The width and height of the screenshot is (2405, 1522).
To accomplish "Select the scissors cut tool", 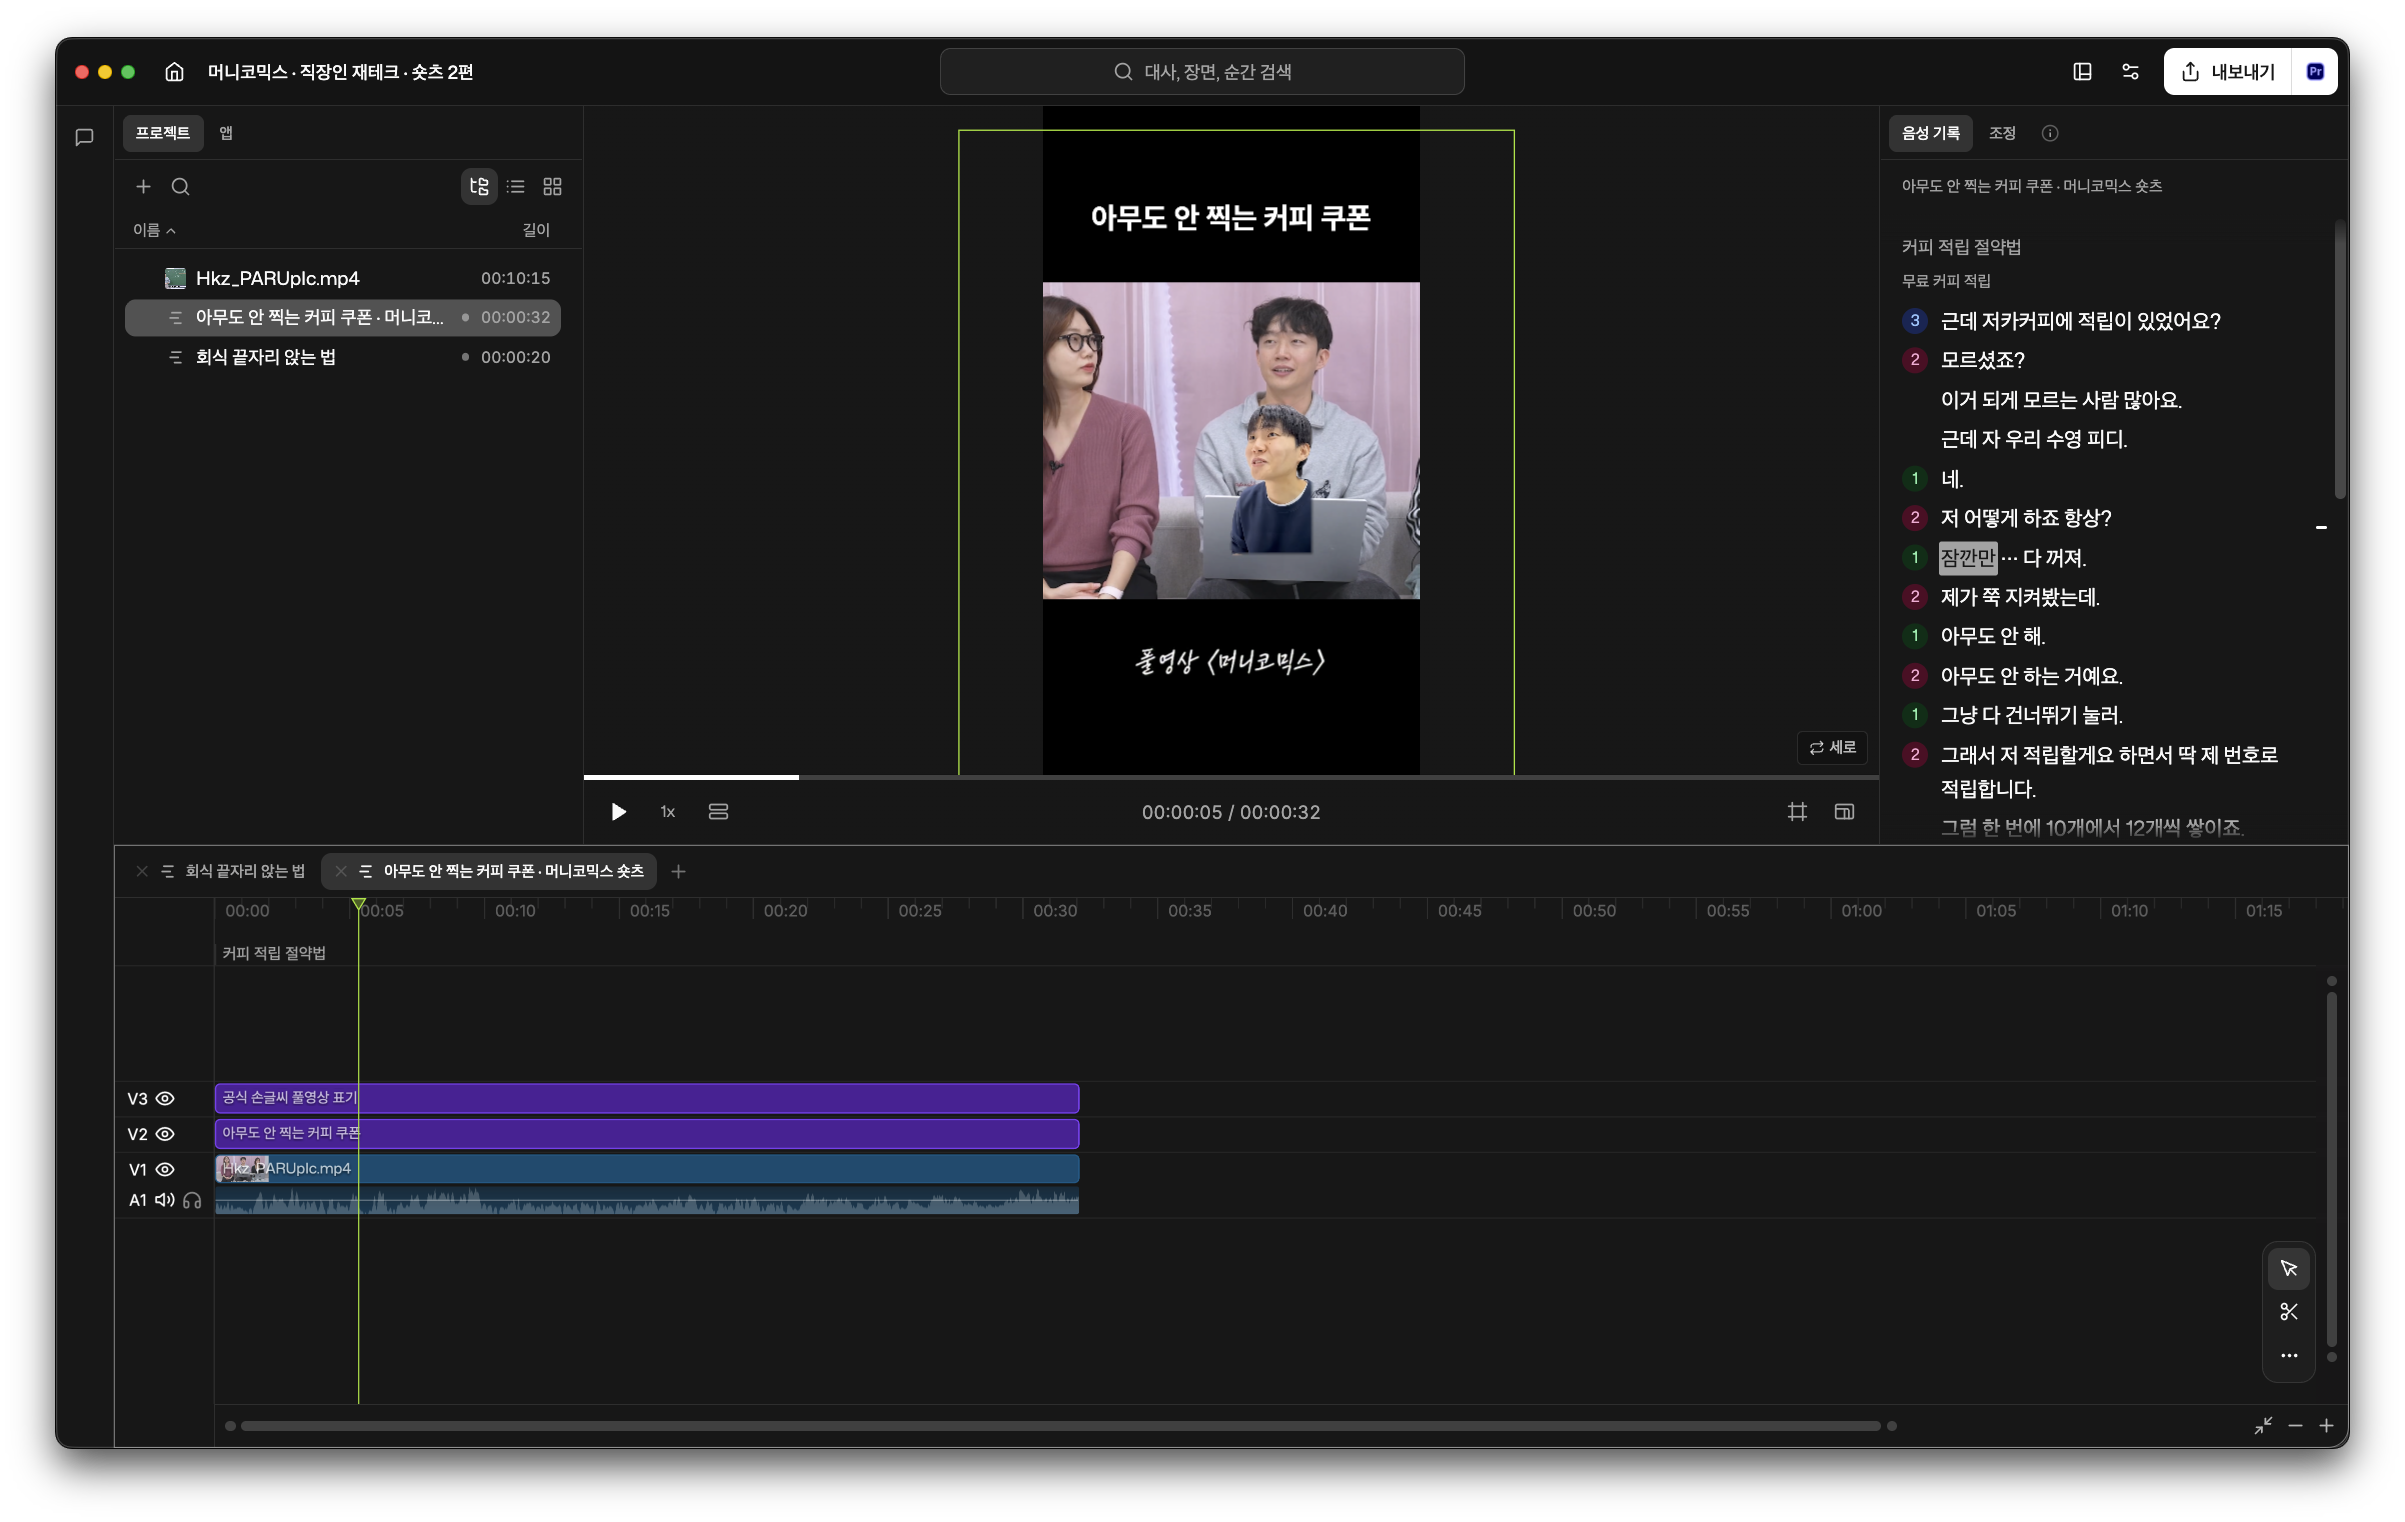I will click(2288, 1312).
